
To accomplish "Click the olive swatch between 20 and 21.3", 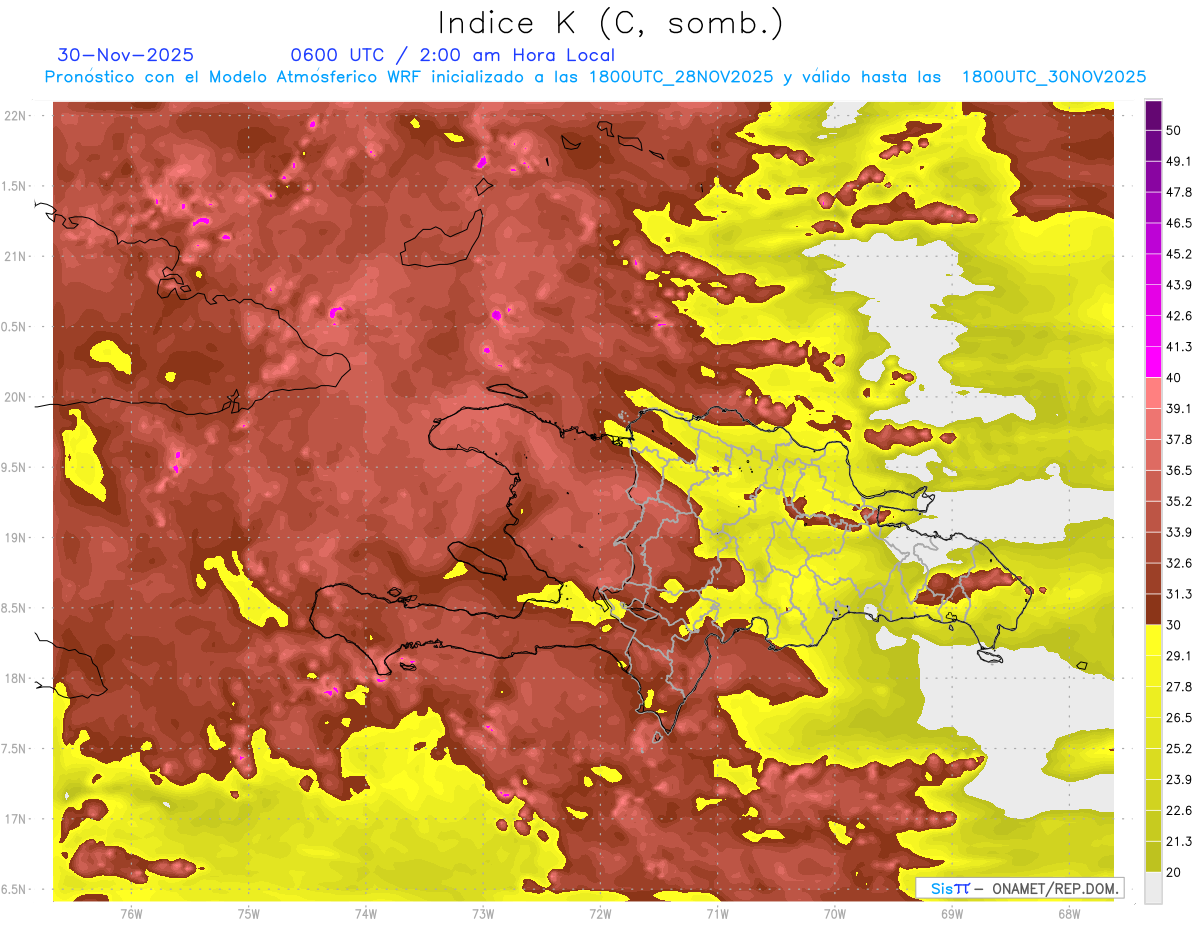I will coord(1153,857).
